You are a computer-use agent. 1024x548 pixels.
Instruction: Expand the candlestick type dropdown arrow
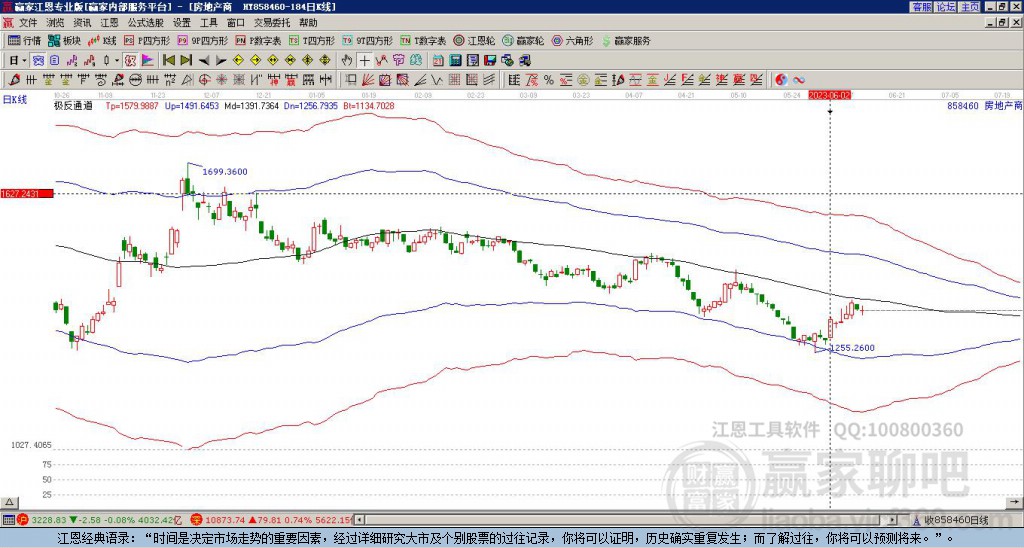[x=117, y=60]
